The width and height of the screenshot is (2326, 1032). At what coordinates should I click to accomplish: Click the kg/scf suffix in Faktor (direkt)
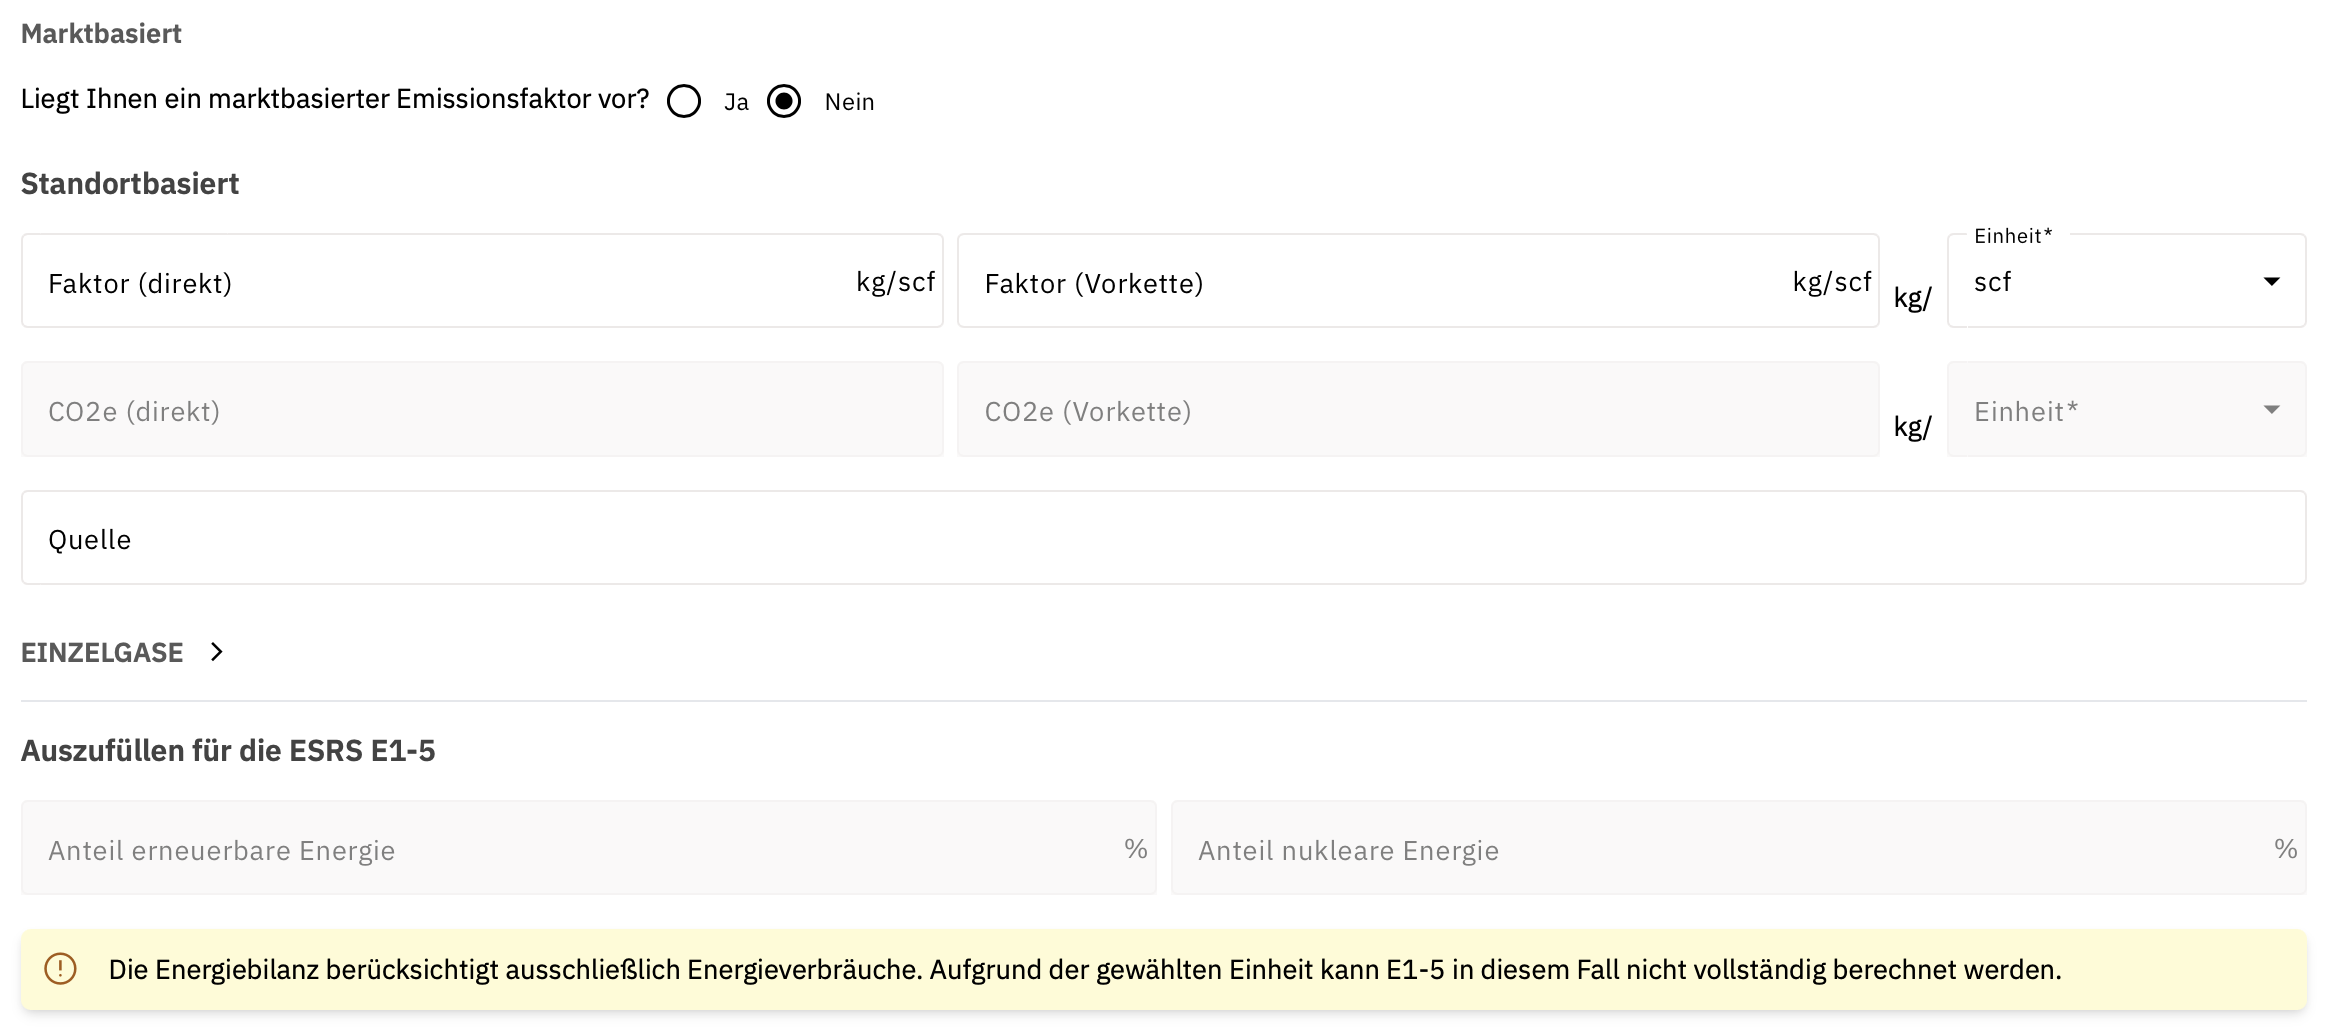pos(895,282)
